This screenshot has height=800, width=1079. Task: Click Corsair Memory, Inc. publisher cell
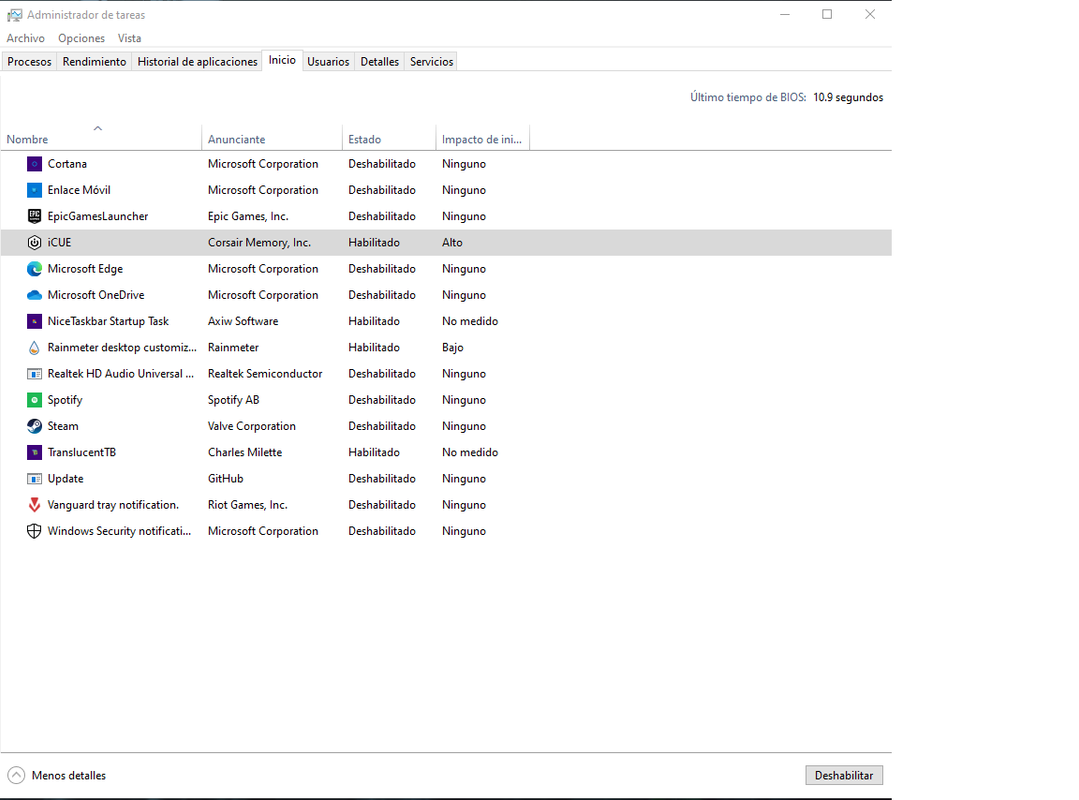click(x=259, y=242)
